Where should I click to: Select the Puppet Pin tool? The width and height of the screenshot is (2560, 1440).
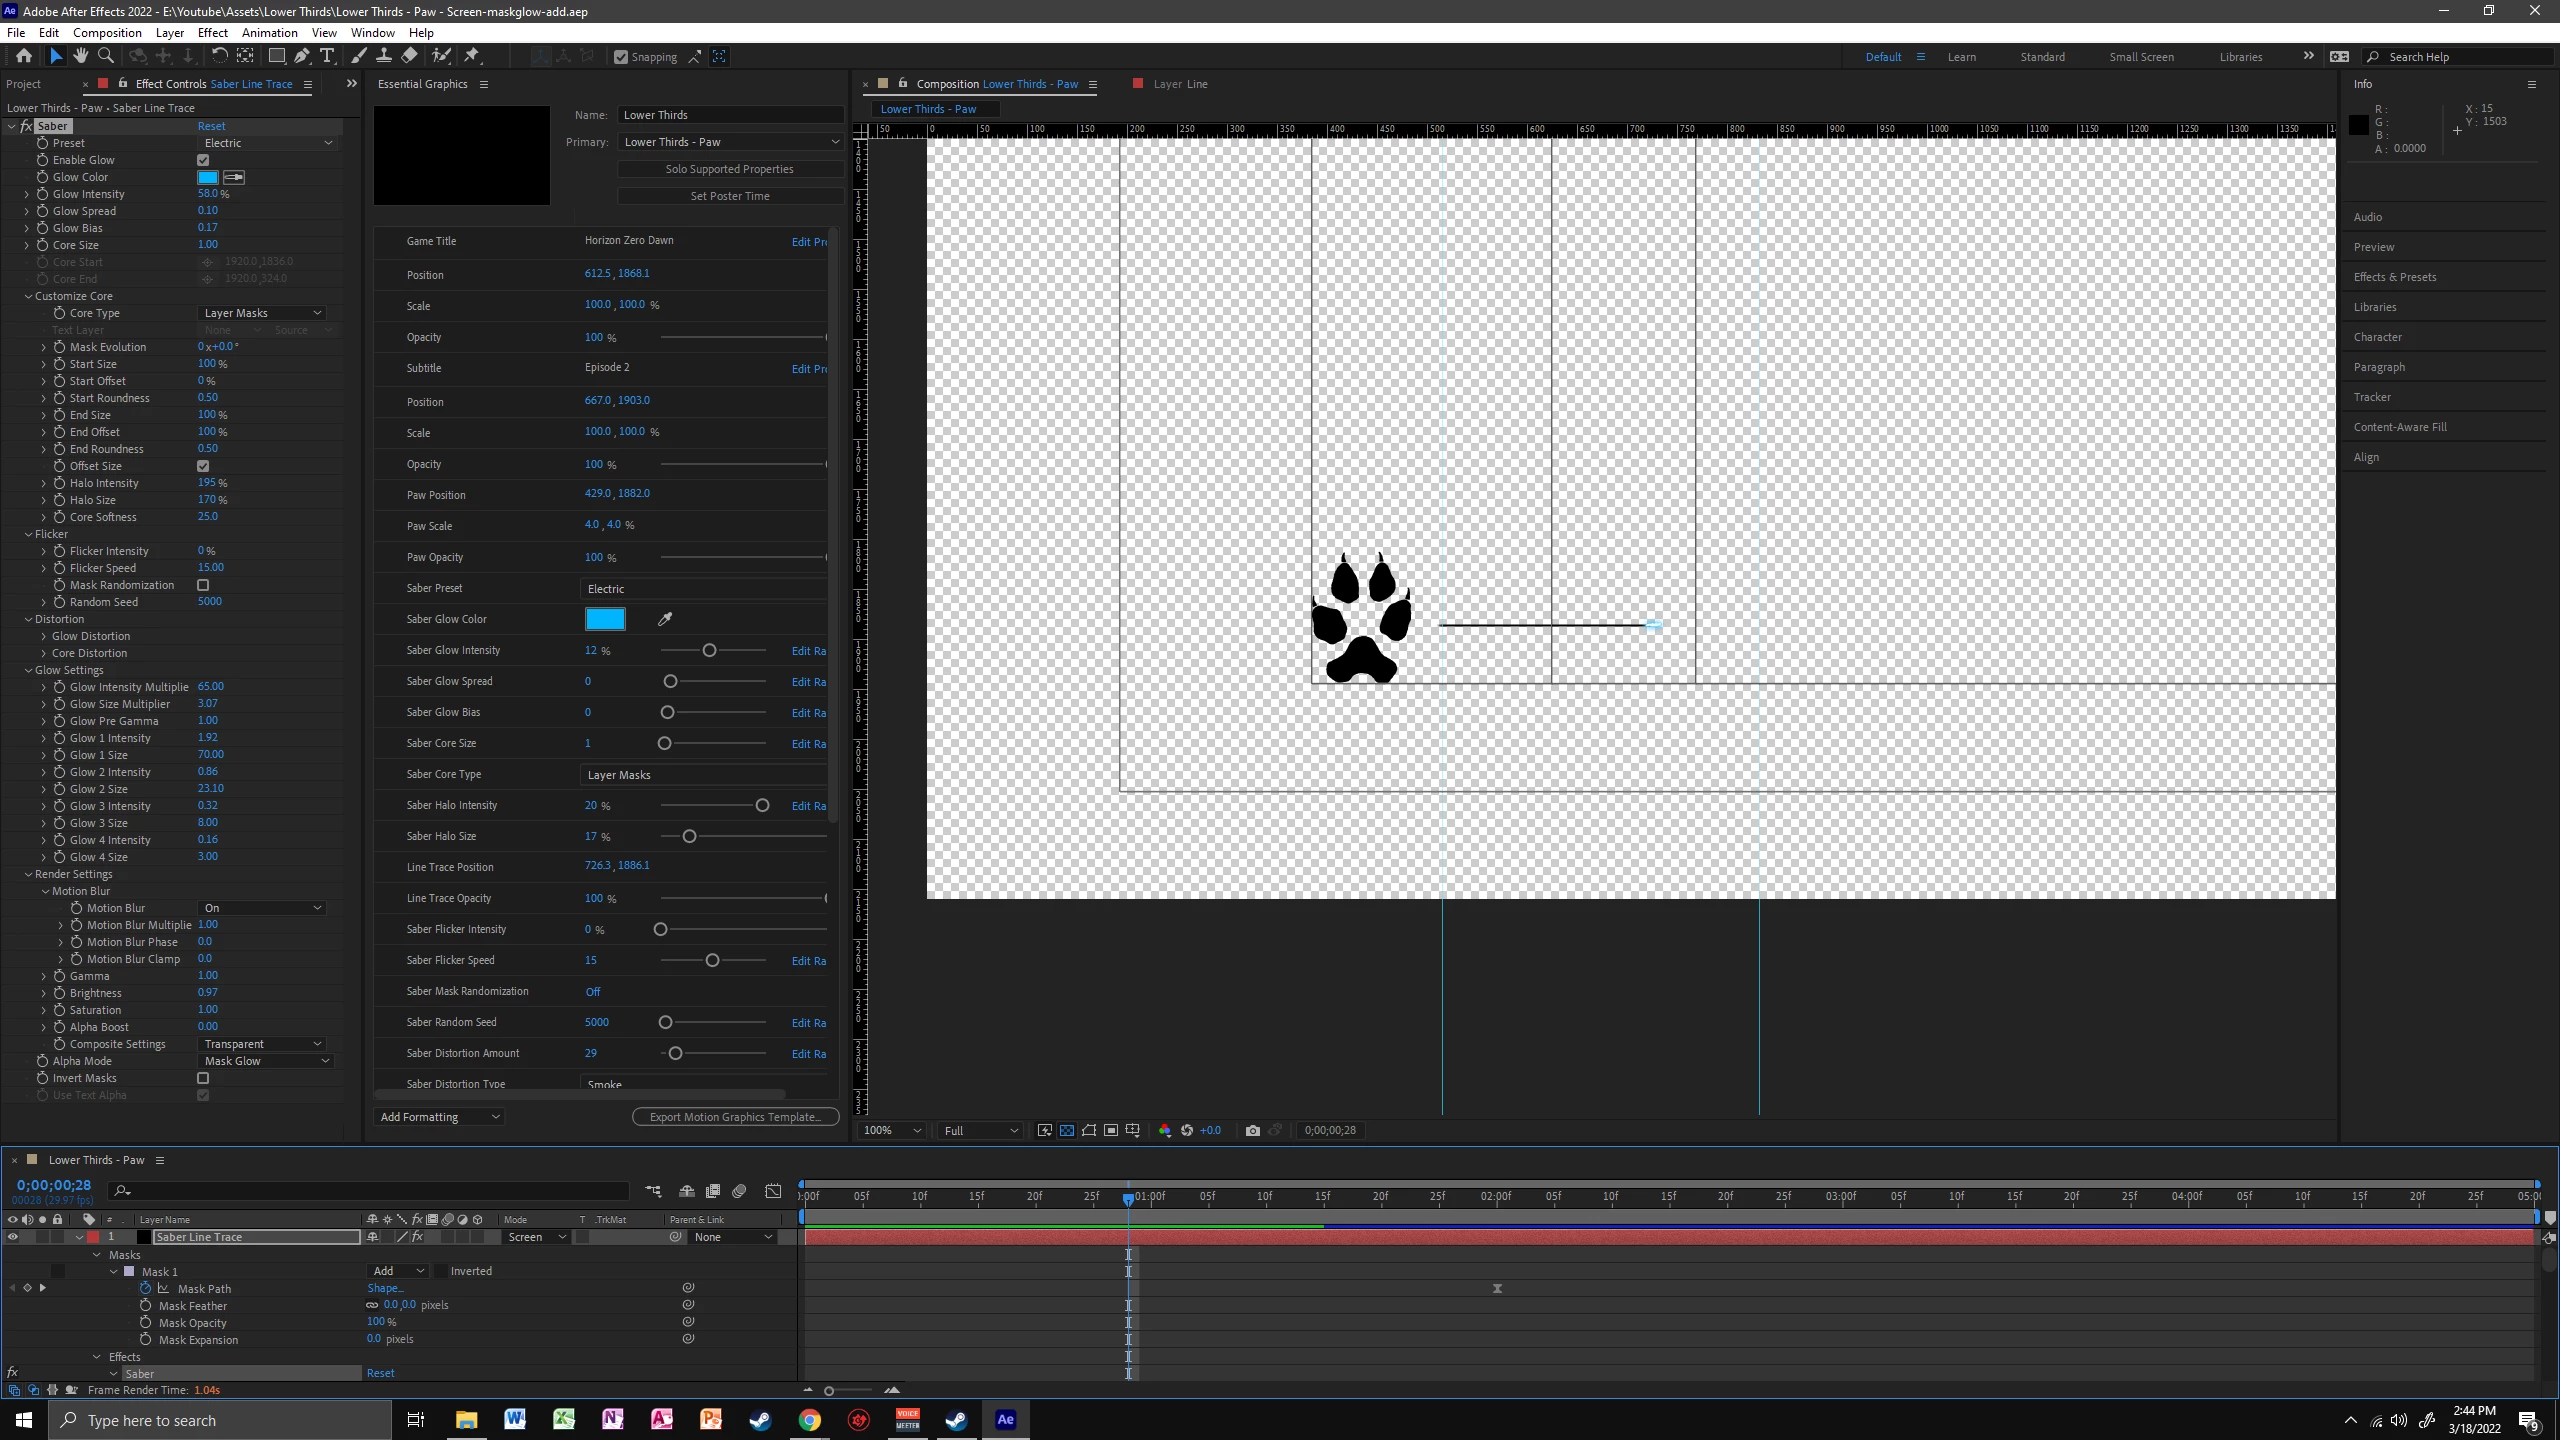tap(472, 56)
